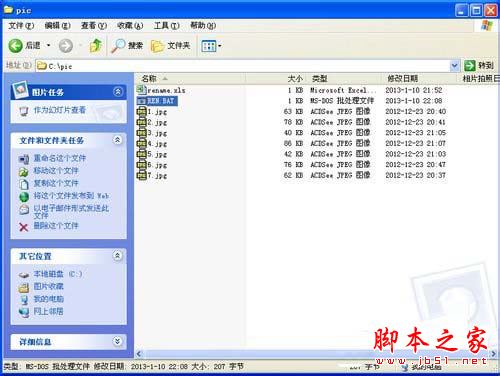Open the Back history dropdown arrow

(x=49, y=45)
